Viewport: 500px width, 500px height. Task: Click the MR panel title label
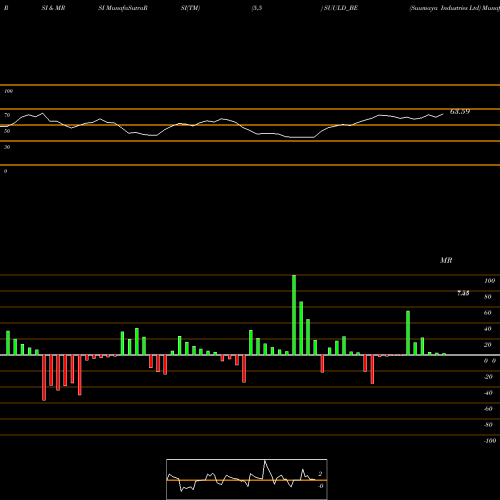(x=446, y=260)
